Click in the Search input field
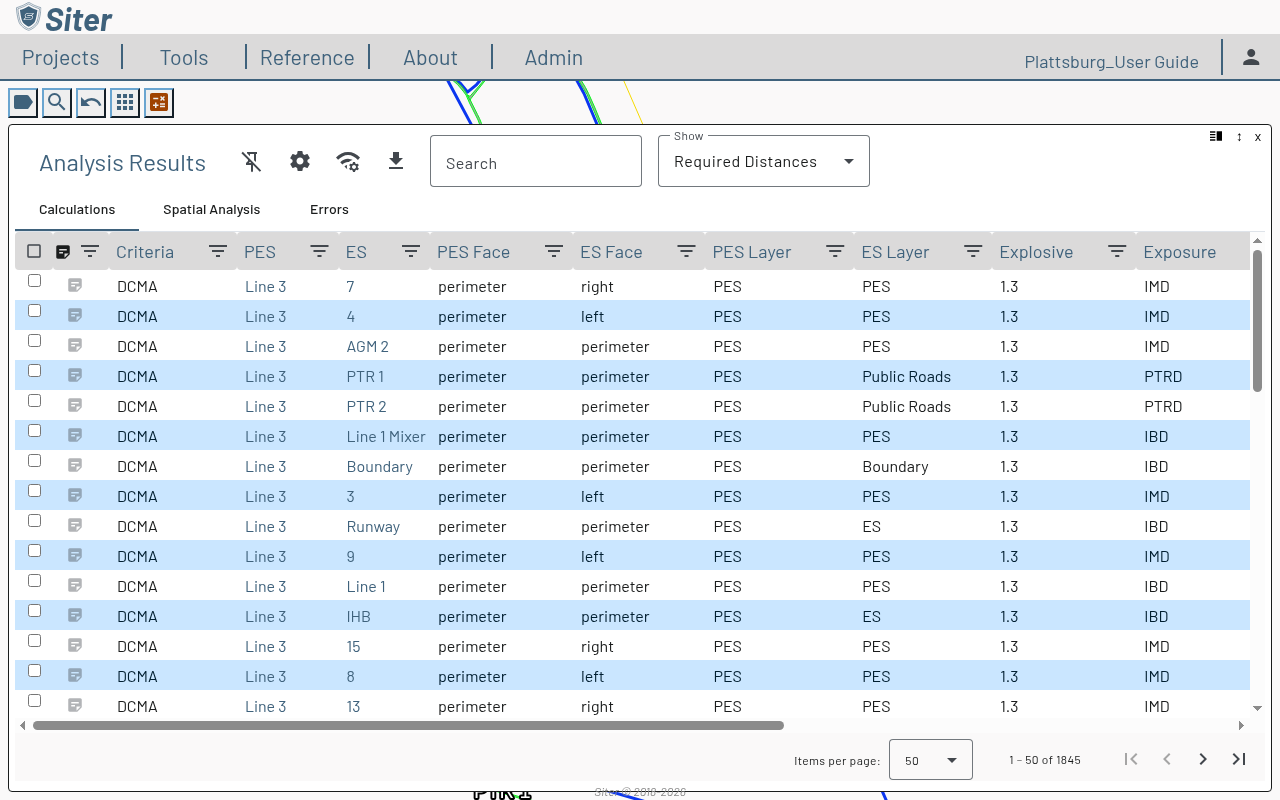 pos(536,161)
